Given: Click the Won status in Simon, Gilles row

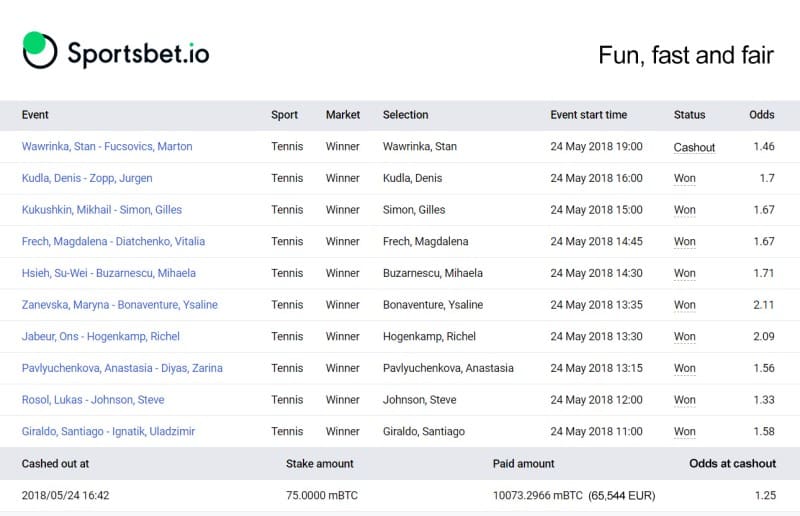Looking at the screenshot, I should point(685,210).
